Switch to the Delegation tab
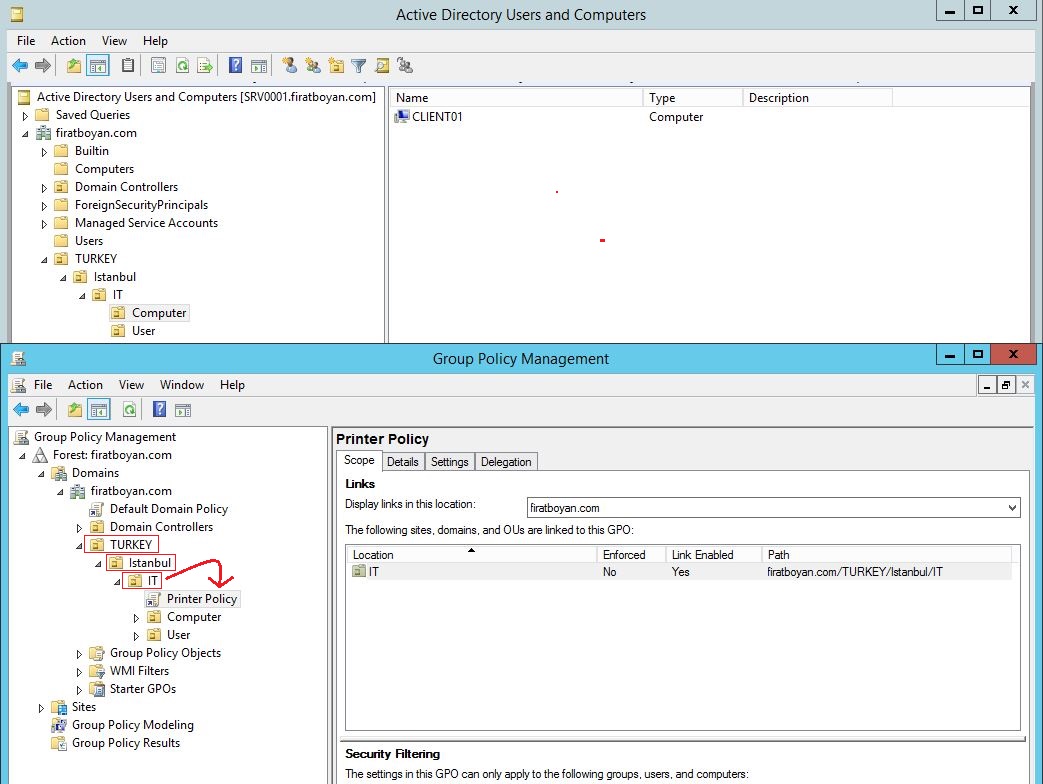The width and height of the screenshot is (1043, 784). (506, 462)
